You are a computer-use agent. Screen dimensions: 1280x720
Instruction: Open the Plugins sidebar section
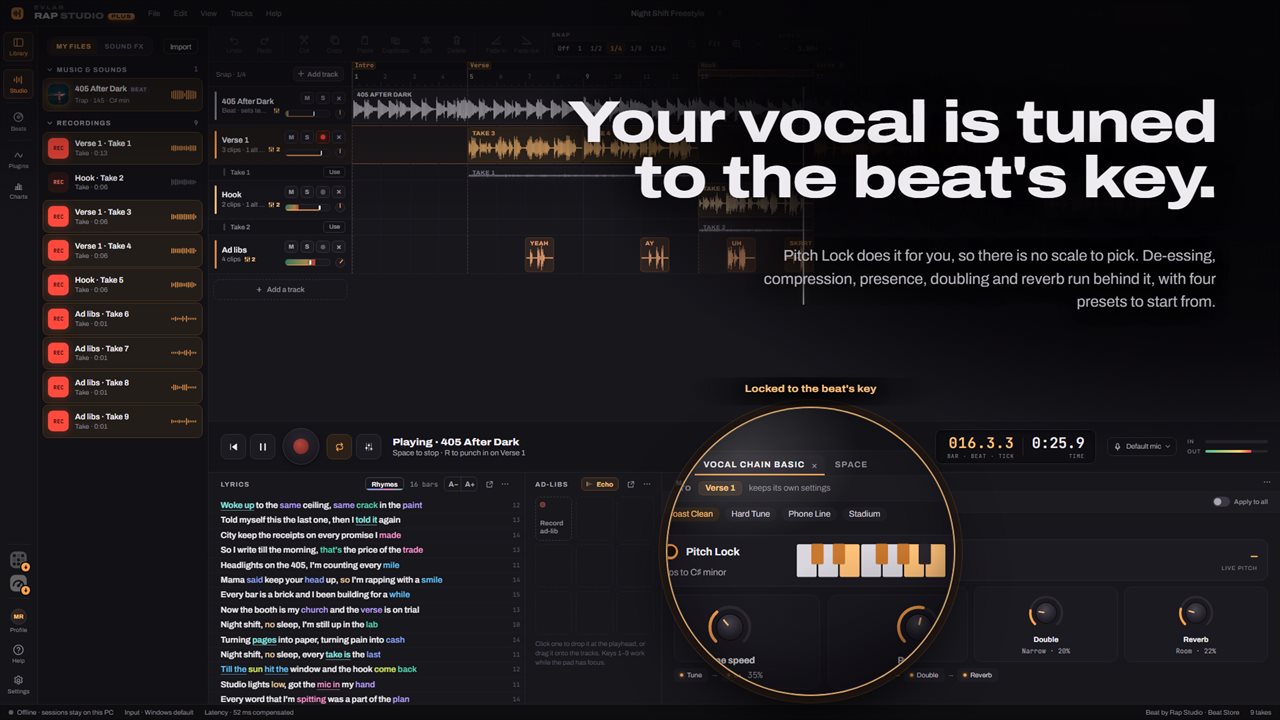click(x=18, y=159)
